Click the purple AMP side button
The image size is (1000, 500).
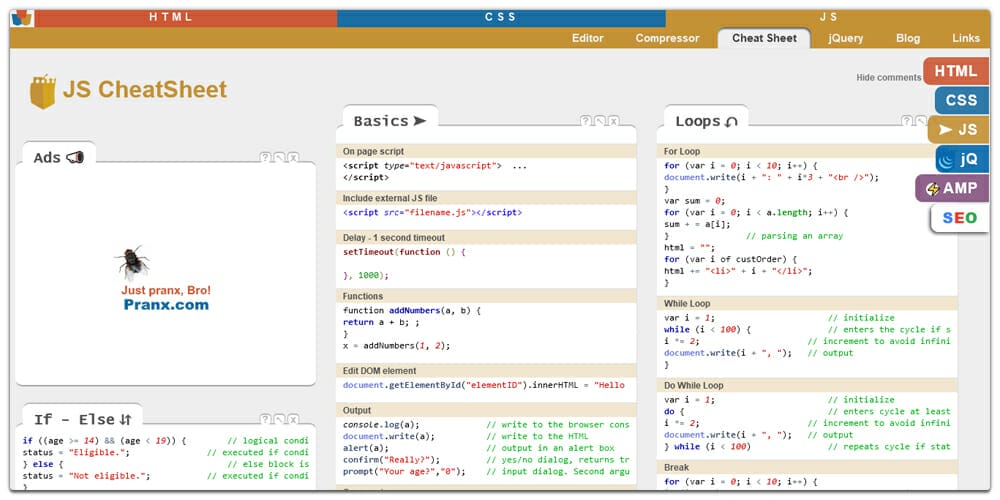tap(952, 189)
